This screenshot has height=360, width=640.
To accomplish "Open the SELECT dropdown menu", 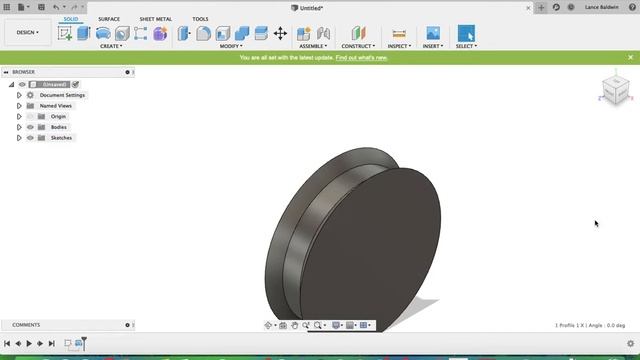I will coord(466,46).
